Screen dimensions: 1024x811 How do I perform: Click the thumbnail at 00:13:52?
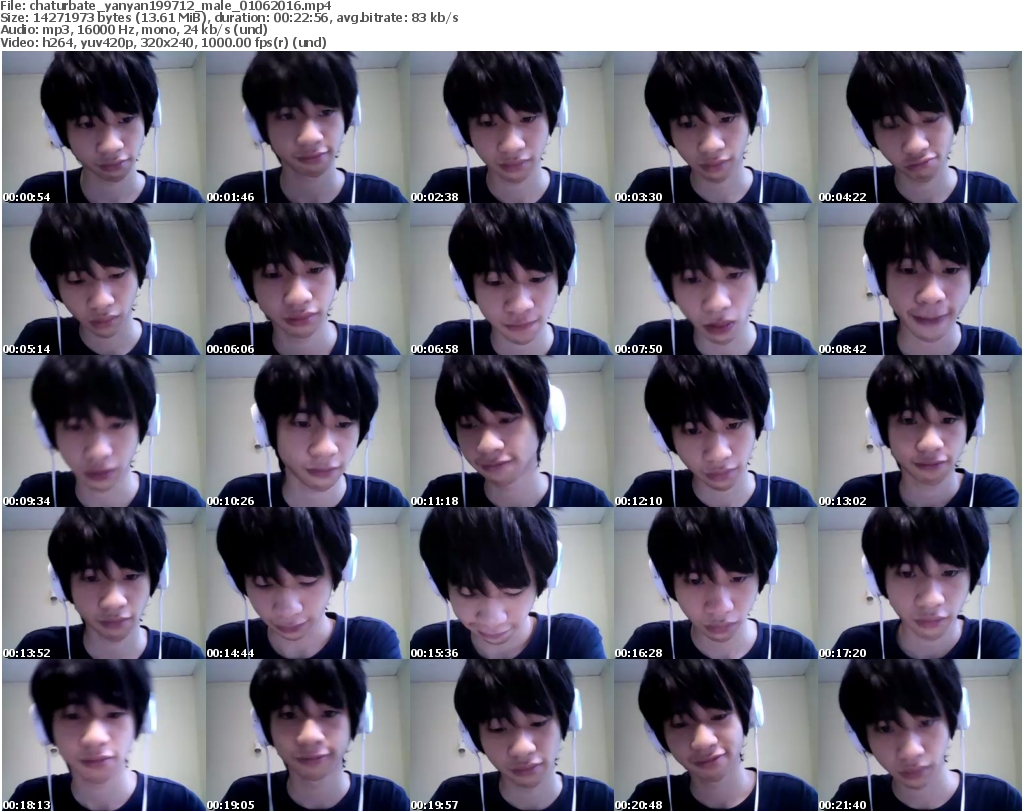pos(104,583)
